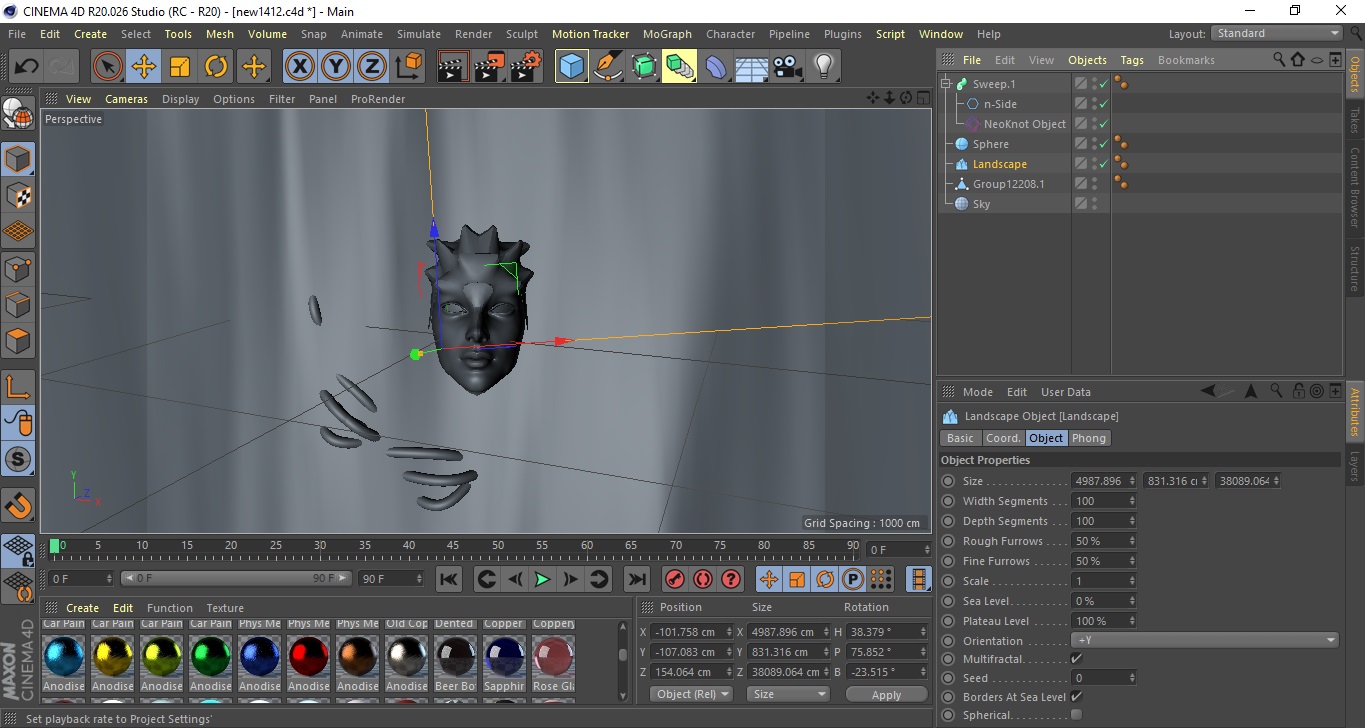The height and width of the screenshot is (728, 1365).
Task: Add a Cube primitive object
Action: (572, 67)
